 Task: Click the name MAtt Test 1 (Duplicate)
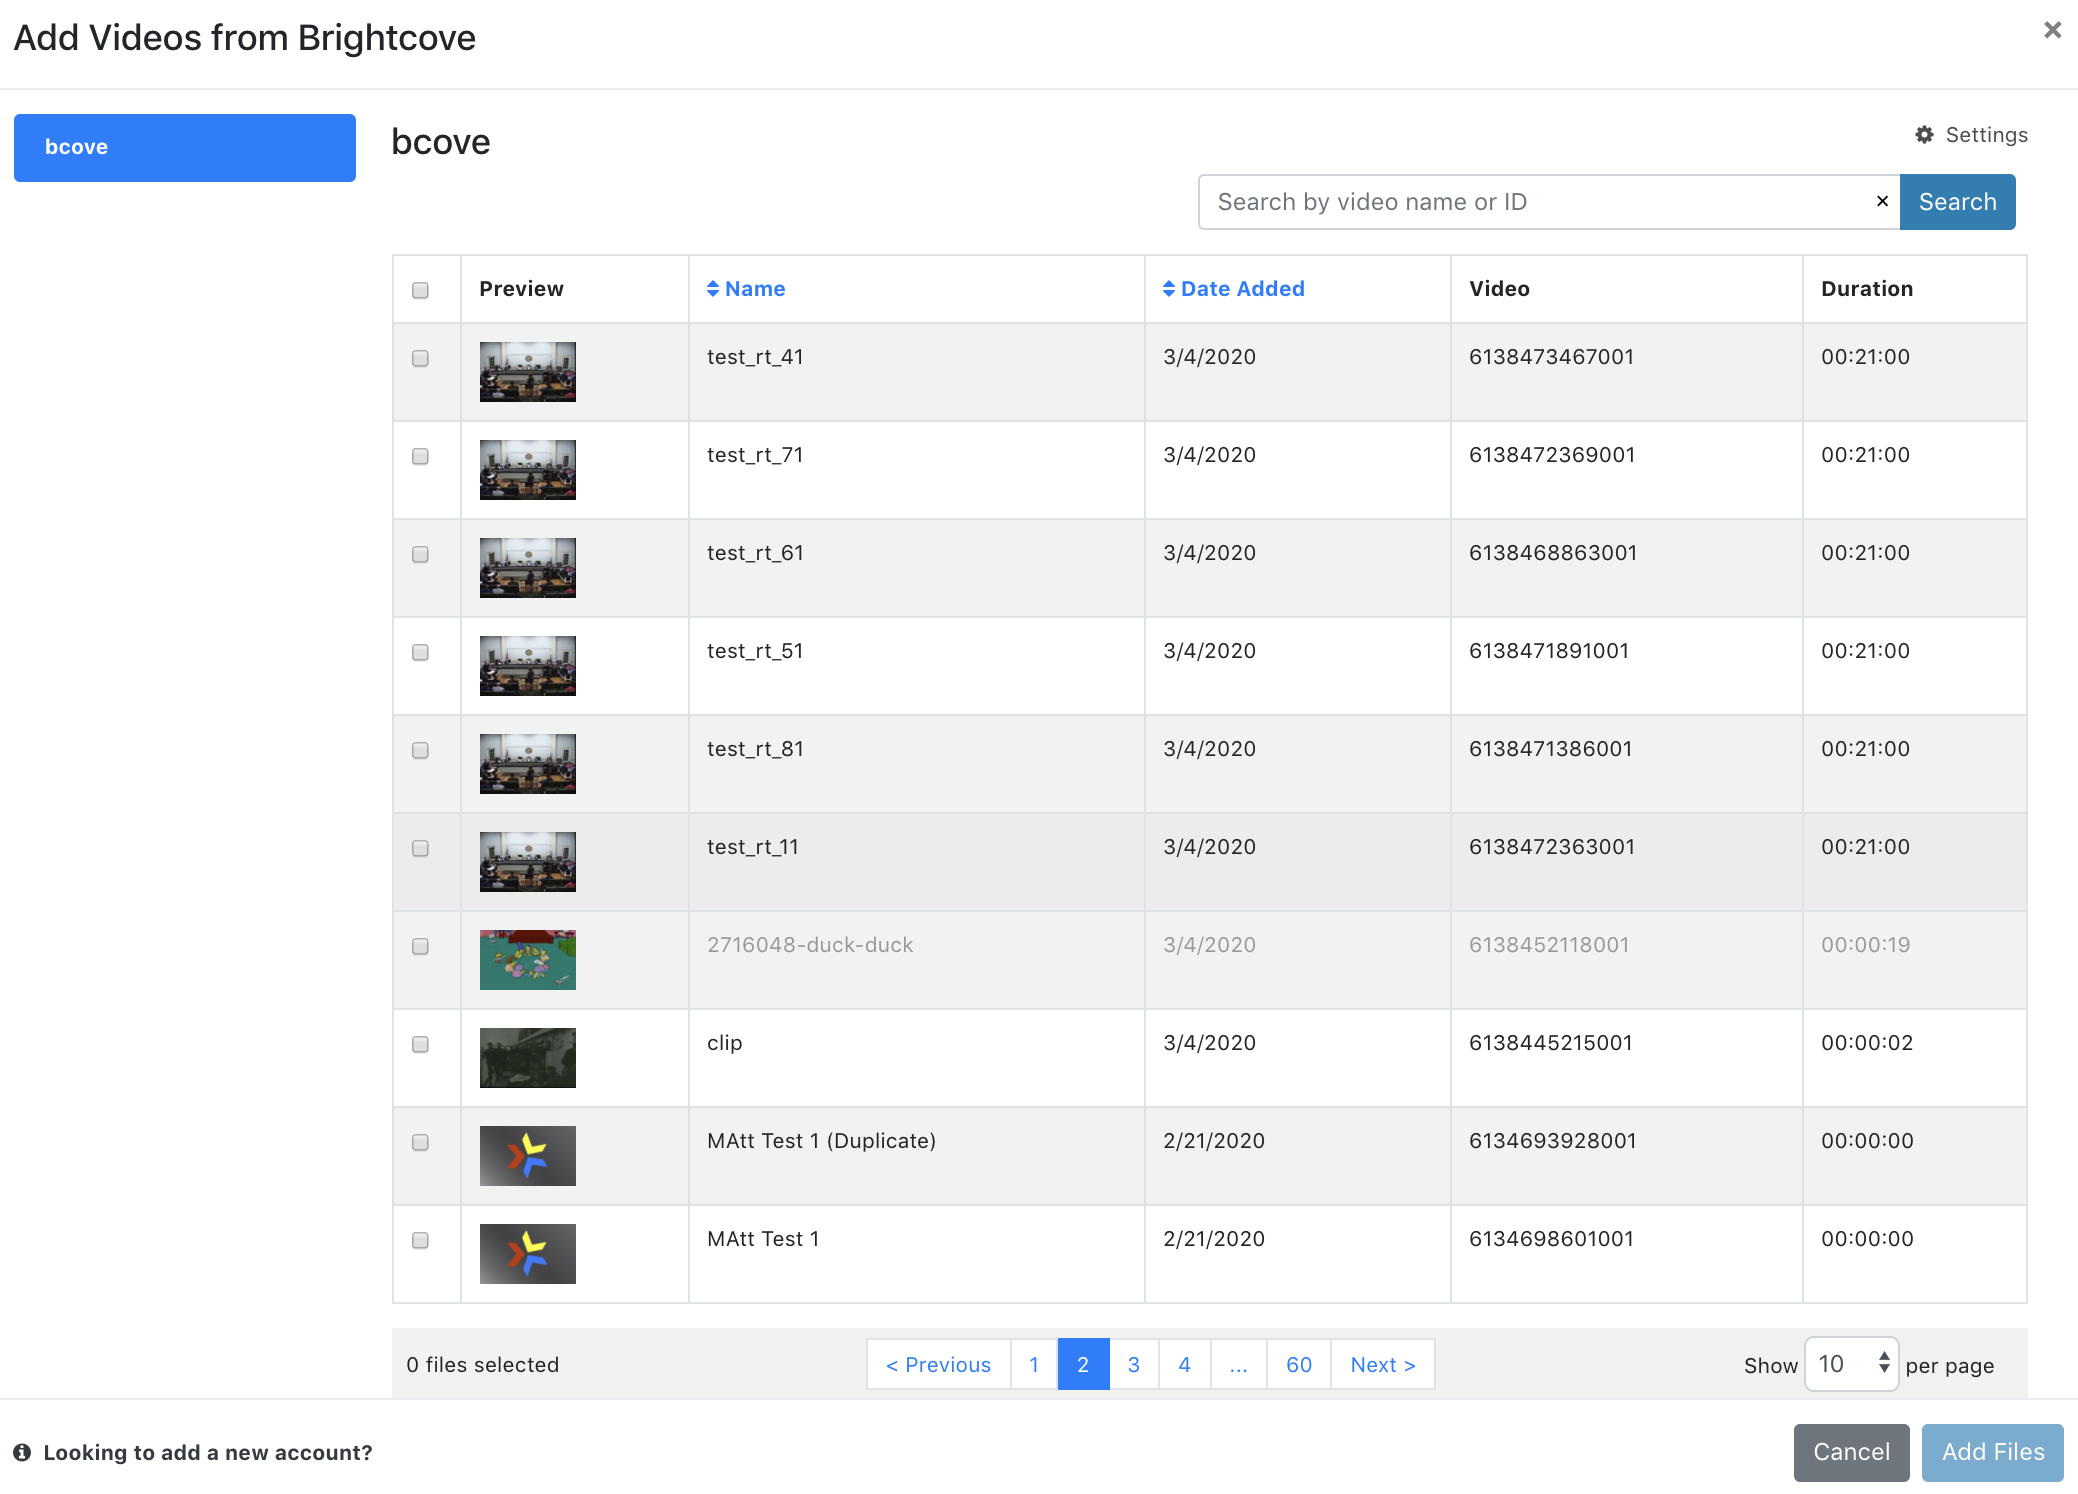click(821, 1141)
